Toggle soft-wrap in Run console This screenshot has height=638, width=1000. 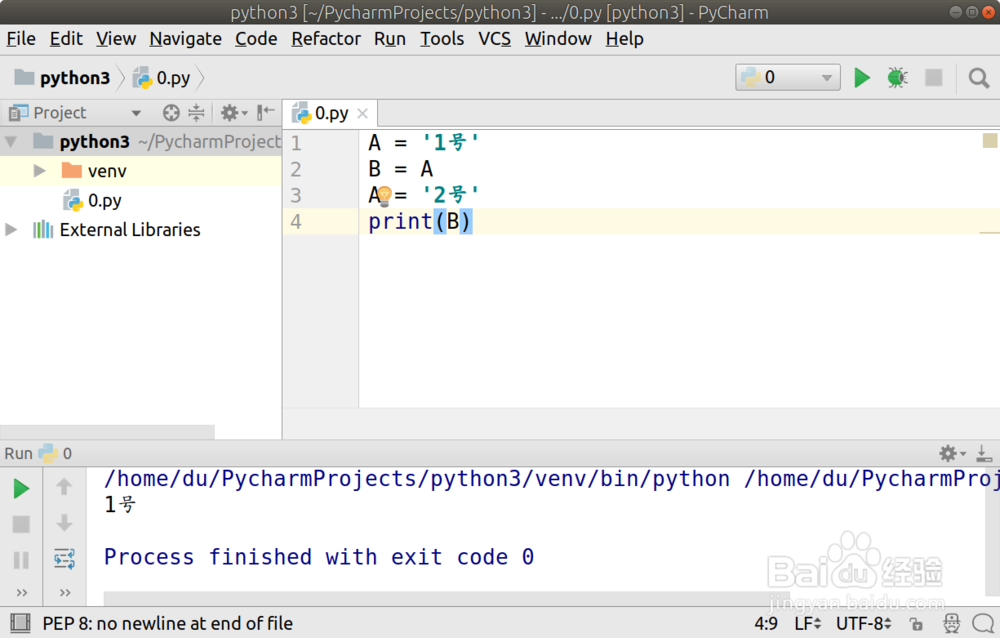64,559
